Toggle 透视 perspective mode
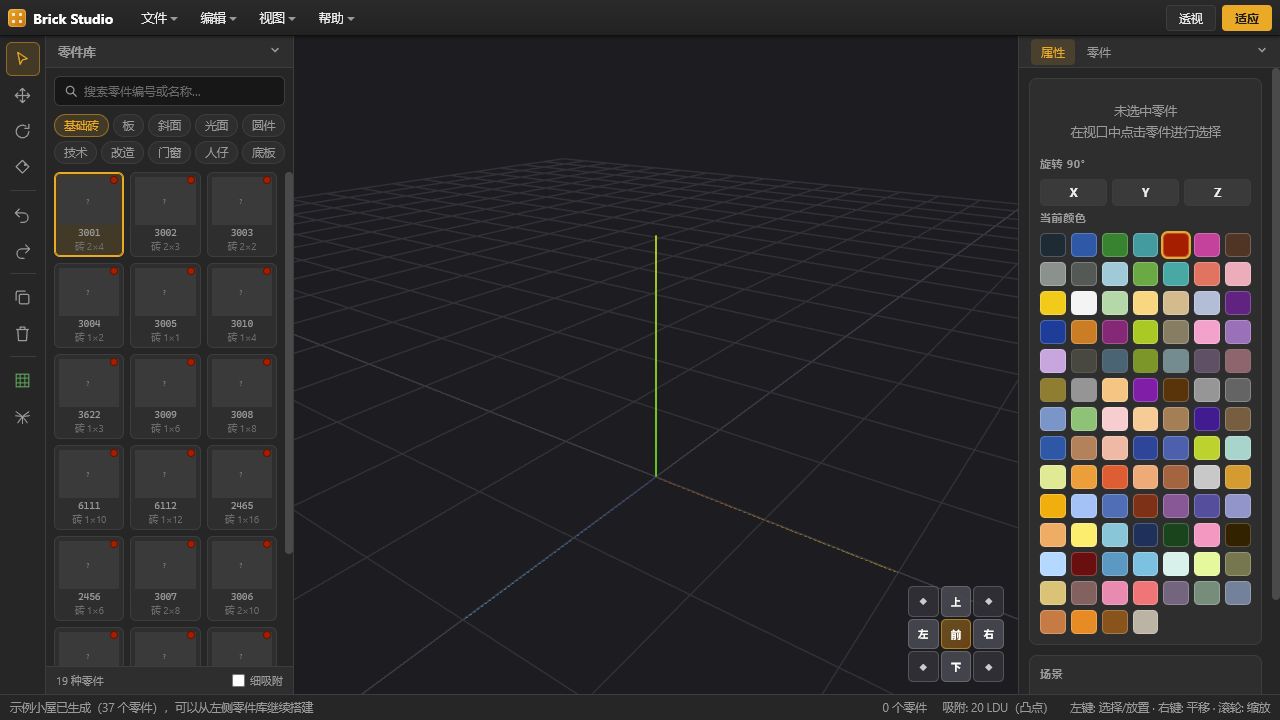Image resolution: width=1280 pixels, height=720 pixels. point(1191,18)
